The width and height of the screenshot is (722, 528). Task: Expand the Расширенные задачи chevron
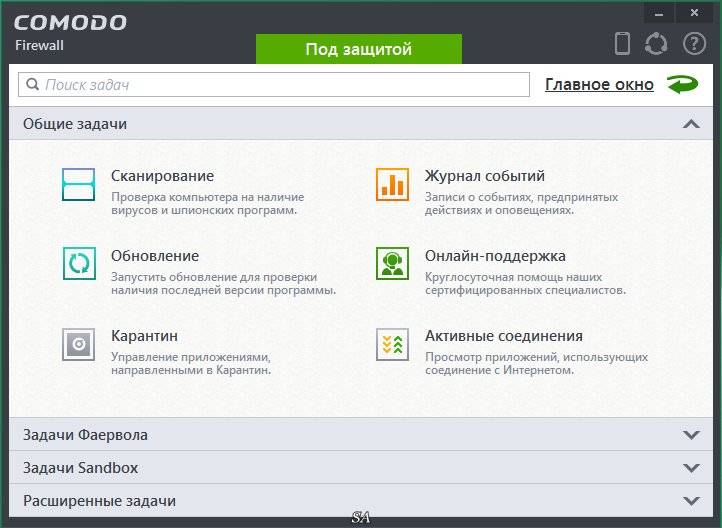(692, 501)
